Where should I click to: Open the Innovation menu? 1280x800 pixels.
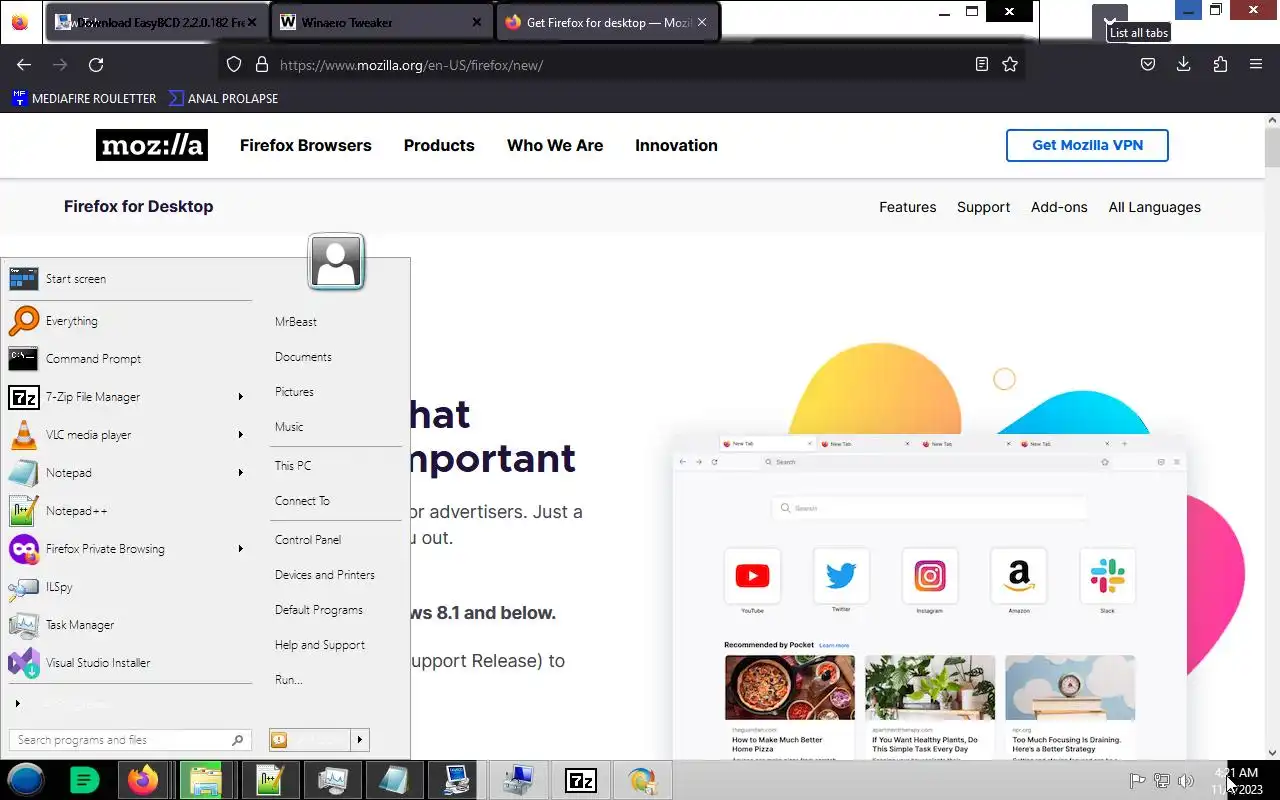(676, 145)
